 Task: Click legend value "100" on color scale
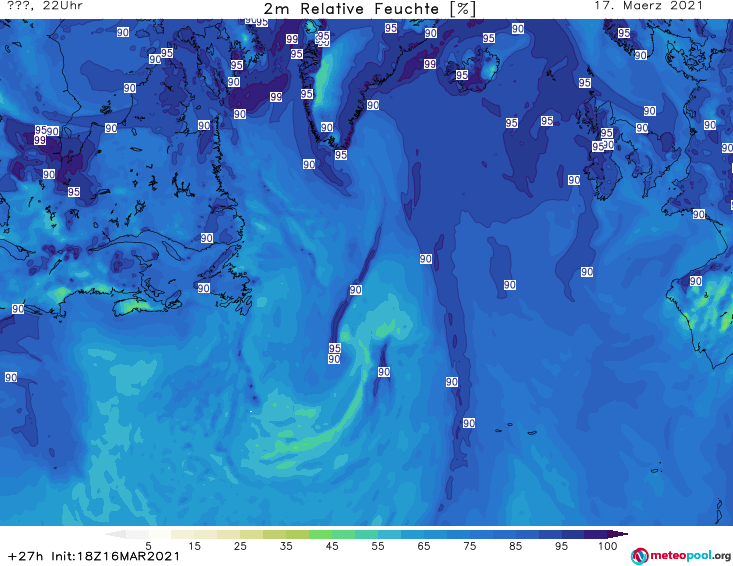(608, 545)
